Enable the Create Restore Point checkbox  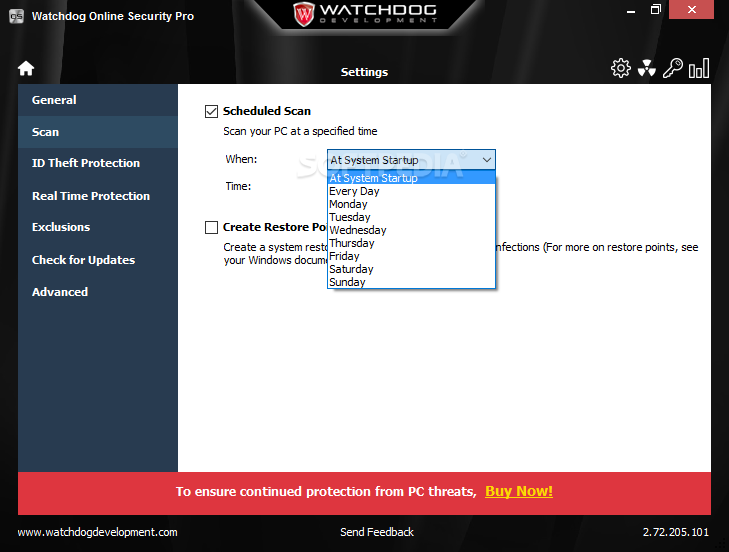tap(212, 227)
